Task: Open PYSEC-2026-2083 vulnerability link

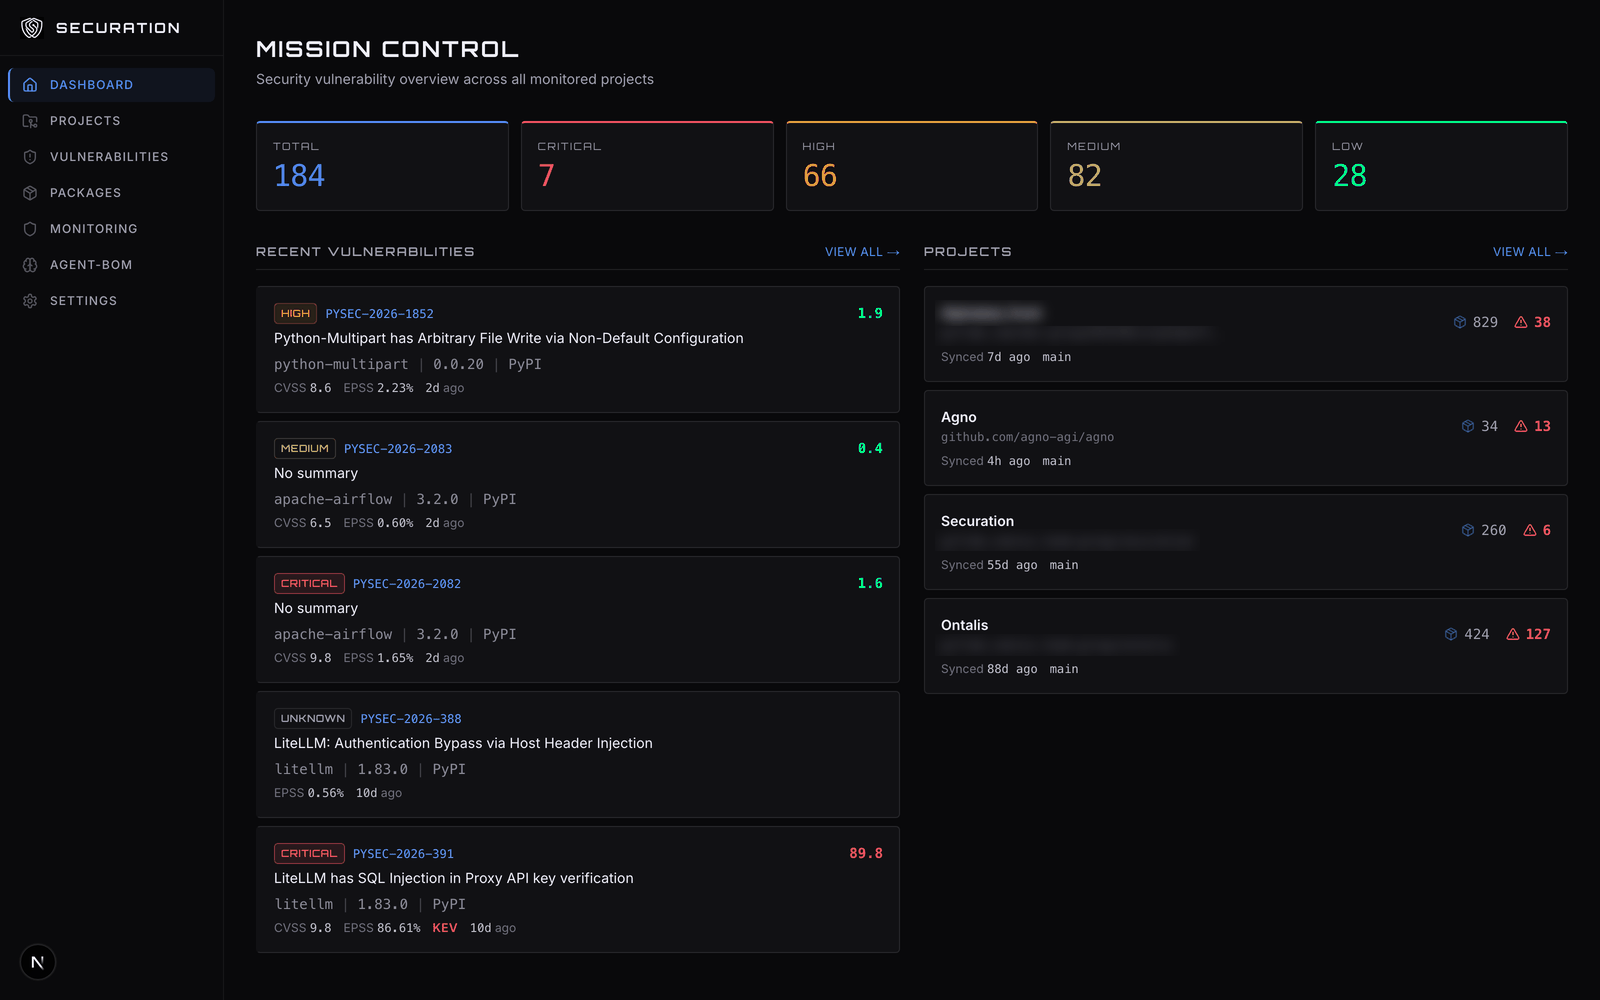Action: [x=398, y=449]
